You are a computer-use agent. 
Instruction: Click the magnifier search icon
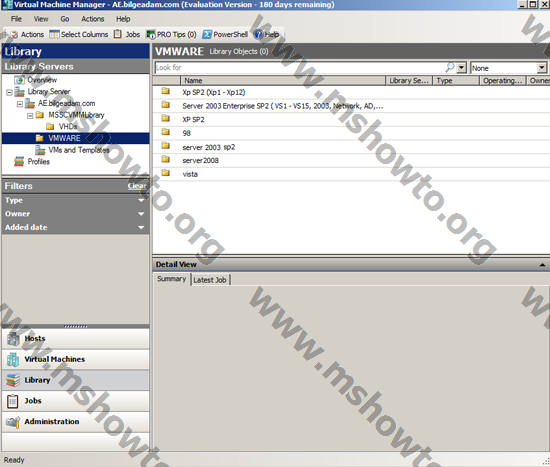[x=450, y=67]
